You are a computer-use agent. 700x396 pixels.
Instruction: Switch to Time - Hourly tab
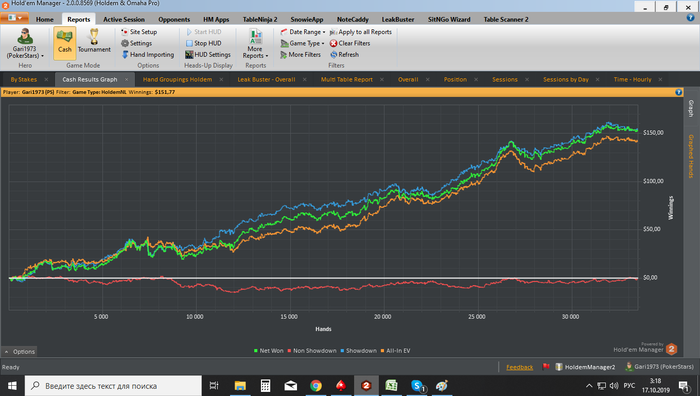[x=632, y=79]
